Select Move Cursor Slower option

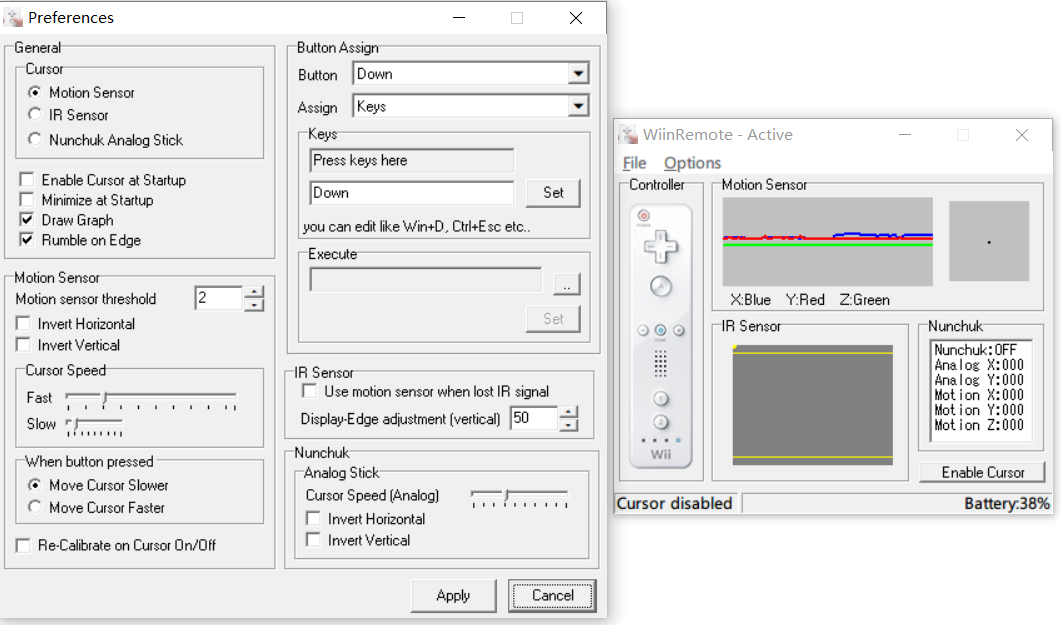coord(35,484)
